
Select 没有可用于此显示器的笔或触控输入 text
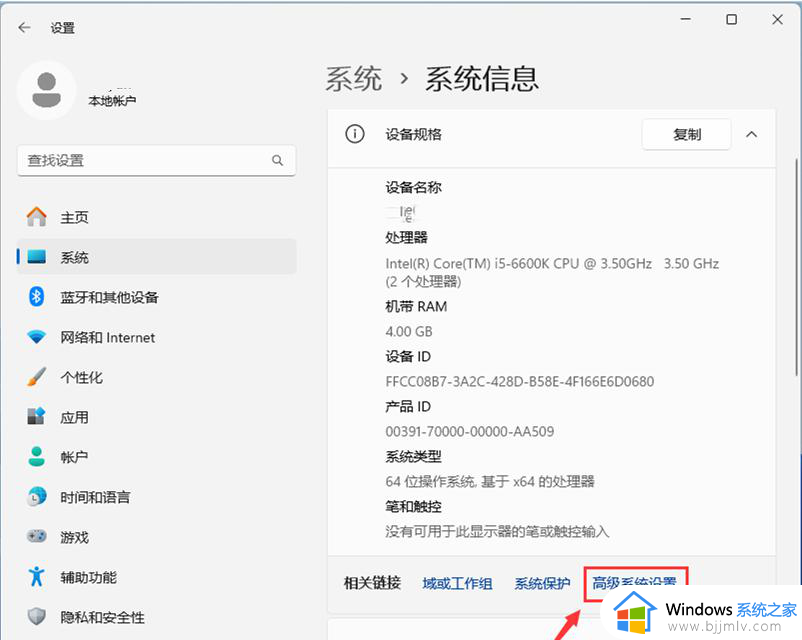click(x=497, y=532)
